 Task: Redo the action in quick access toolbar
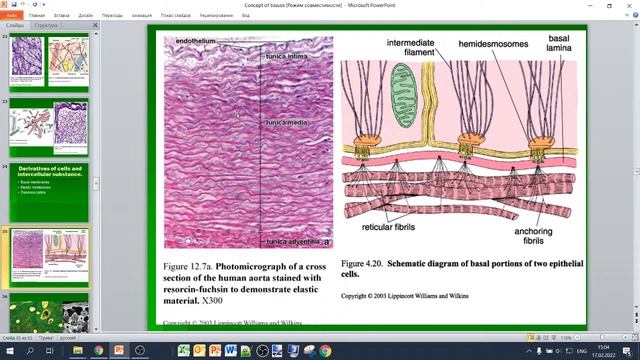click(35, 4)
